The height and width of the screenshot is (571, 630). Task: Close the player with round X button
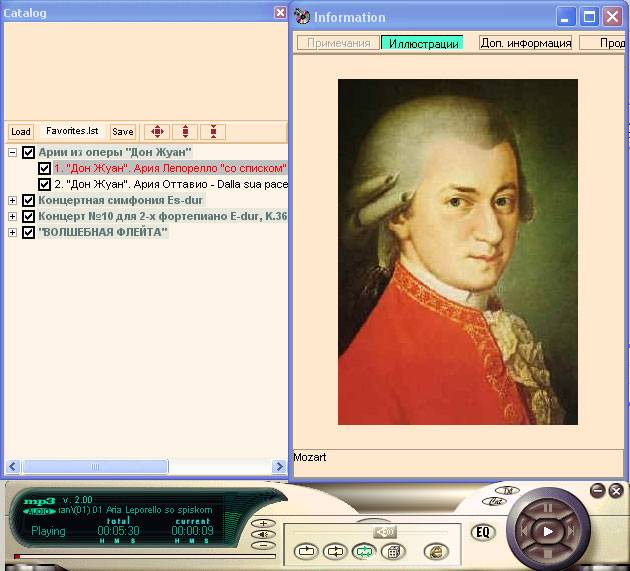[x=616, y=491]
